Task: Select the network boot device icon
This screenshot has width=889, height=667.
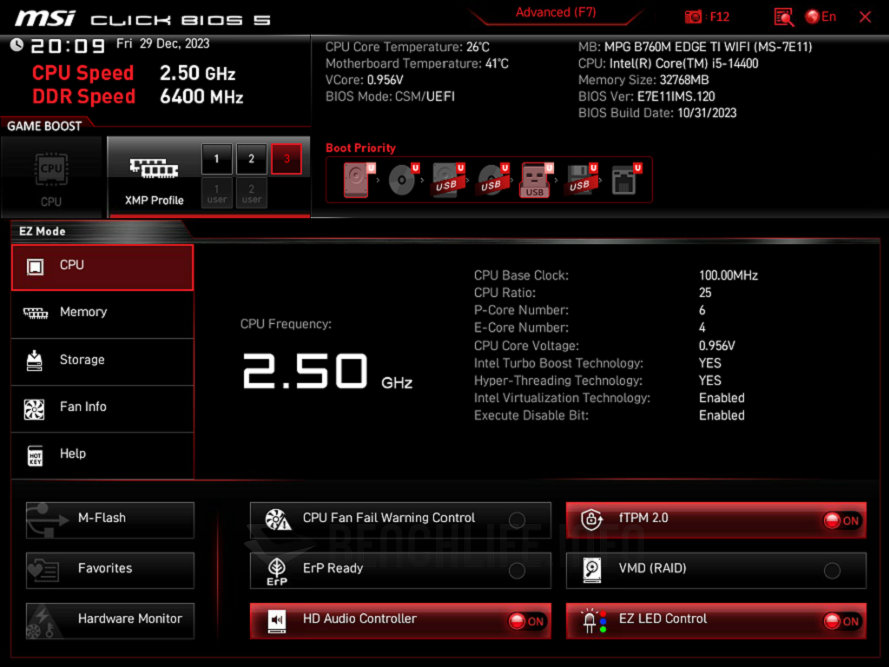Action: click(626, 180)
